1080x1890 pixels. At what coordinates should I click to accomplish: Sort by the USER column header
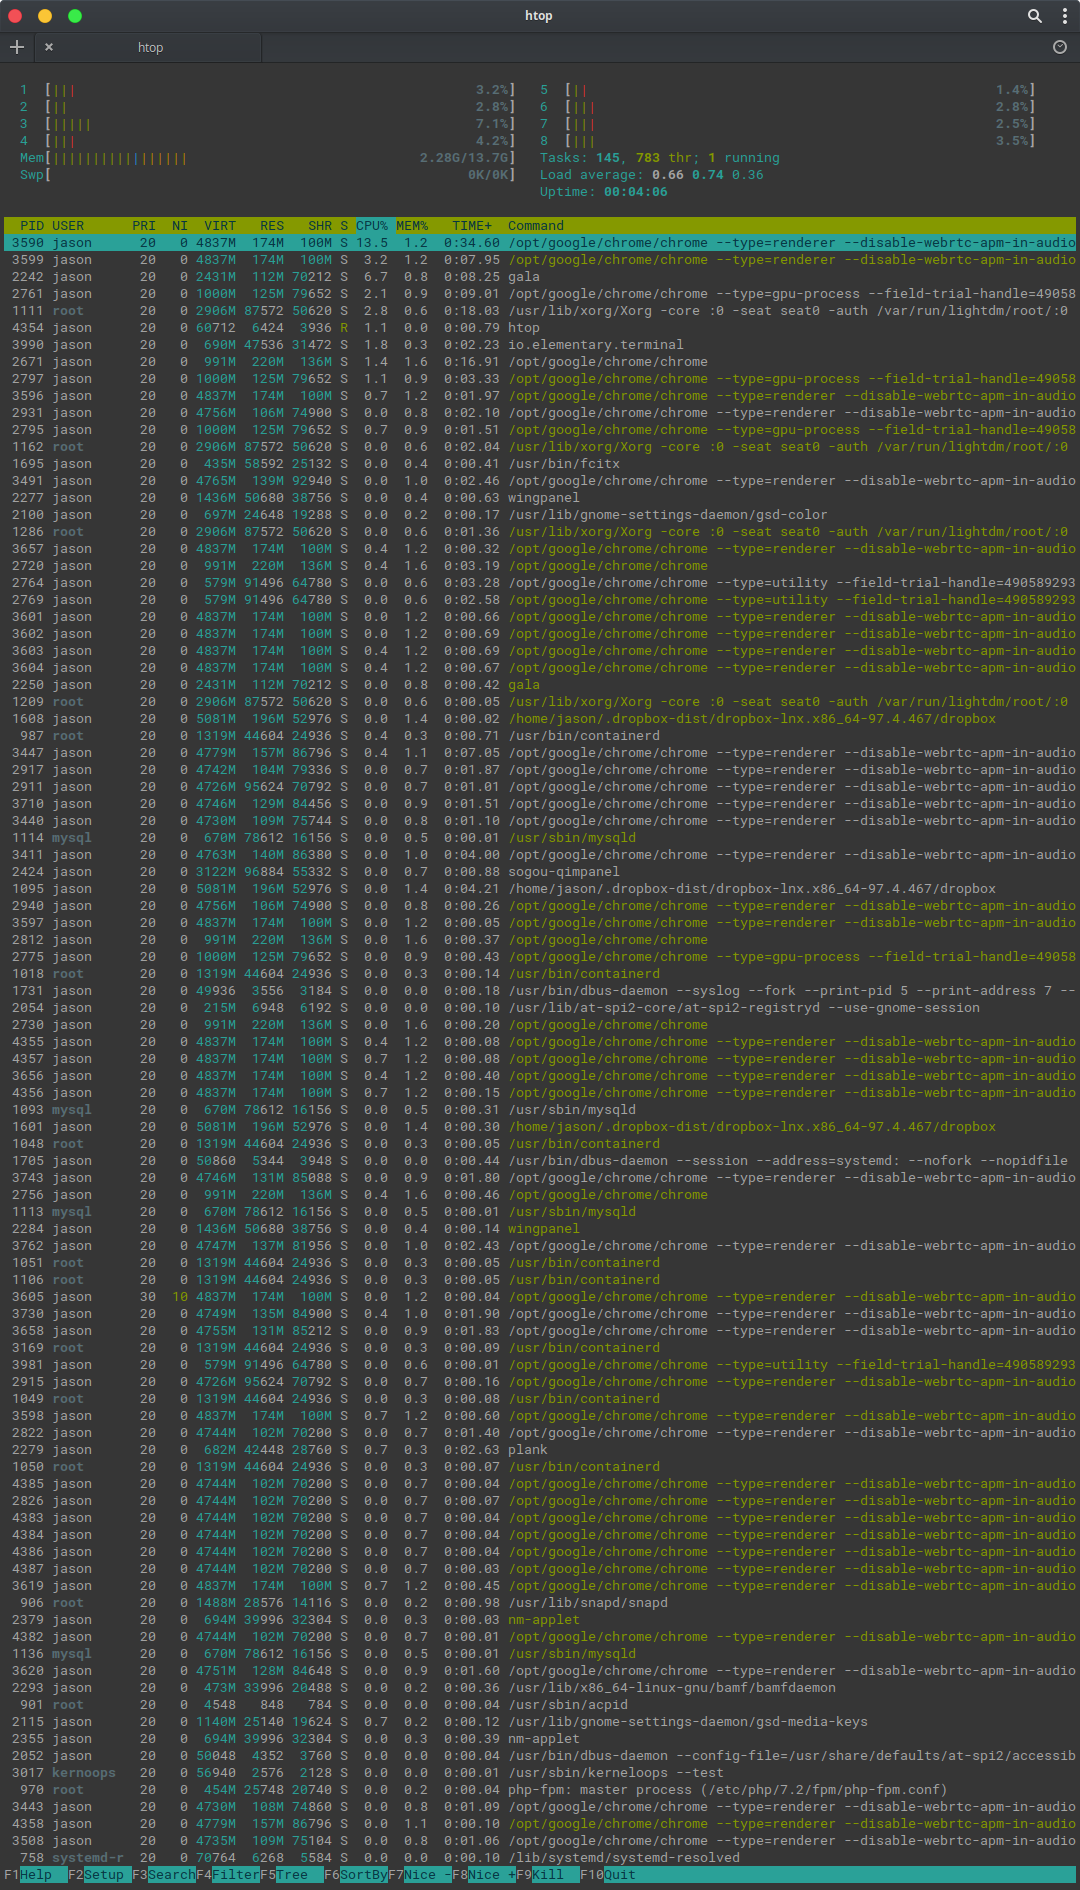[x=68, y=226]
